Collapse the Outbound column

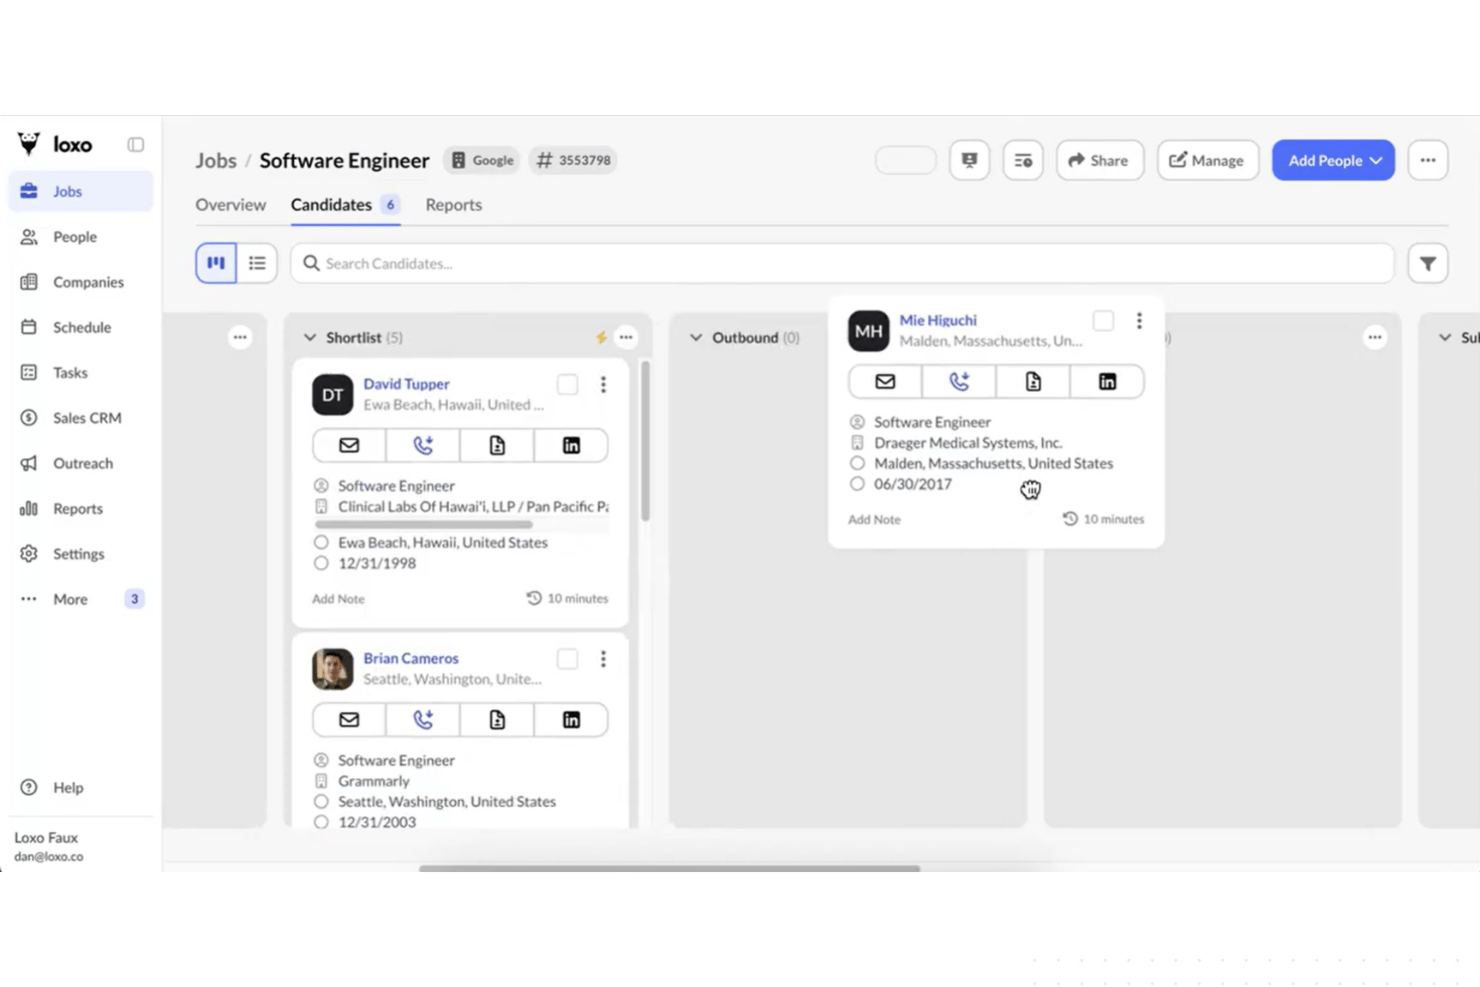coord(696,338)
